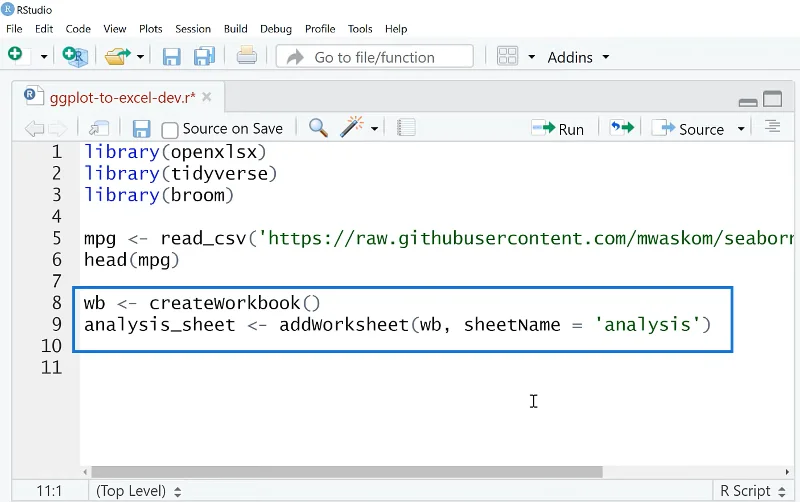Image resolution: width=800 pixels, height=502 pixels.
Task: Click line number 11 in gutter
Action: (x=52, y=367)
